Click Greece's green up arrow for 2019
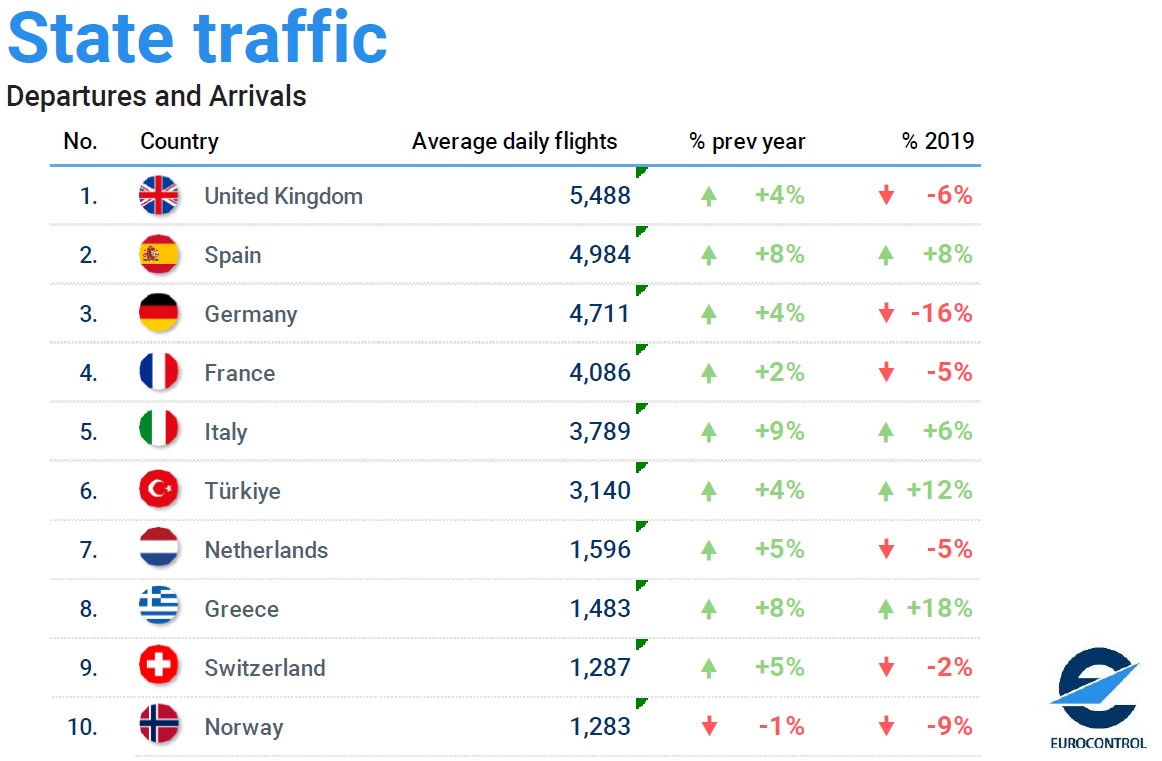1162x761 pixels. 886,609
